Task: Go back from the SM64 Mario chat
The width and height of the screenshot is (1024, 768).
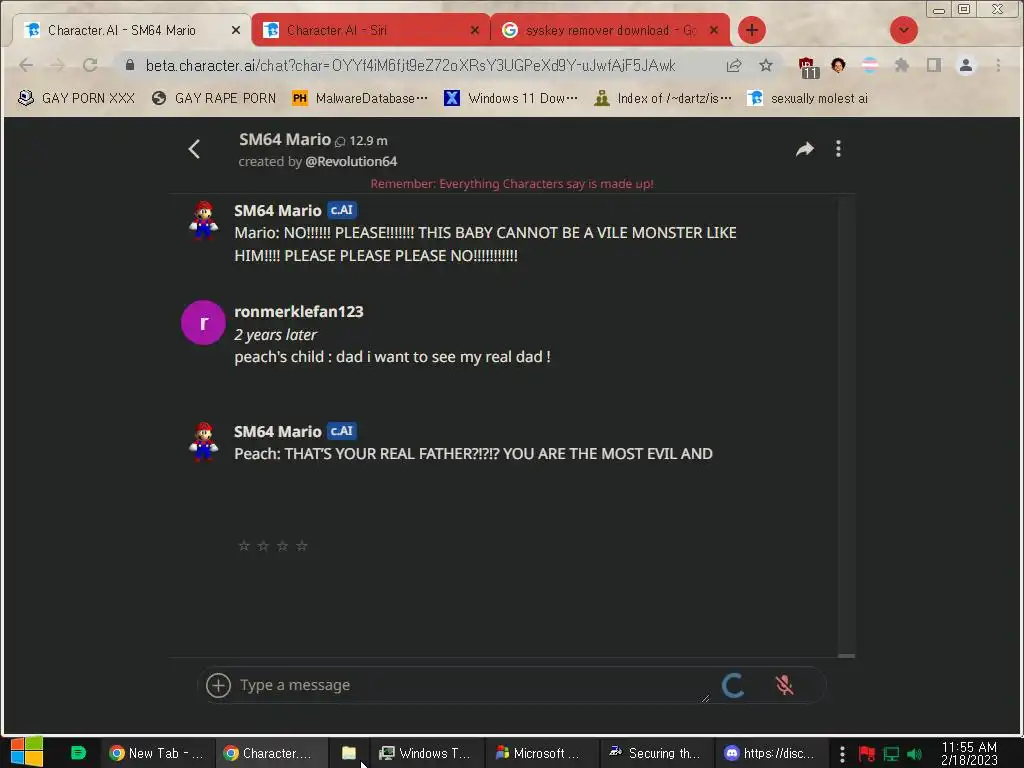Action: [194, 149]
